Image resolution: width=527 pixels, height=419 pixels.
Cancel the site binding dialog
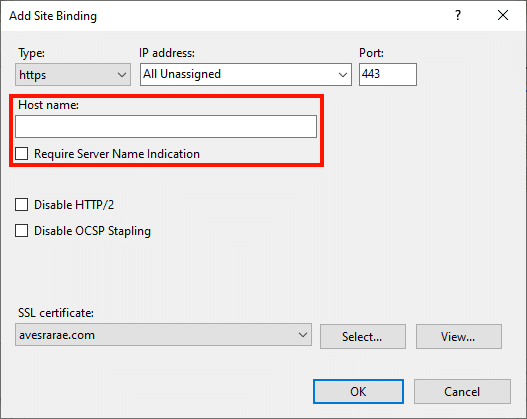tap(462, 391)
